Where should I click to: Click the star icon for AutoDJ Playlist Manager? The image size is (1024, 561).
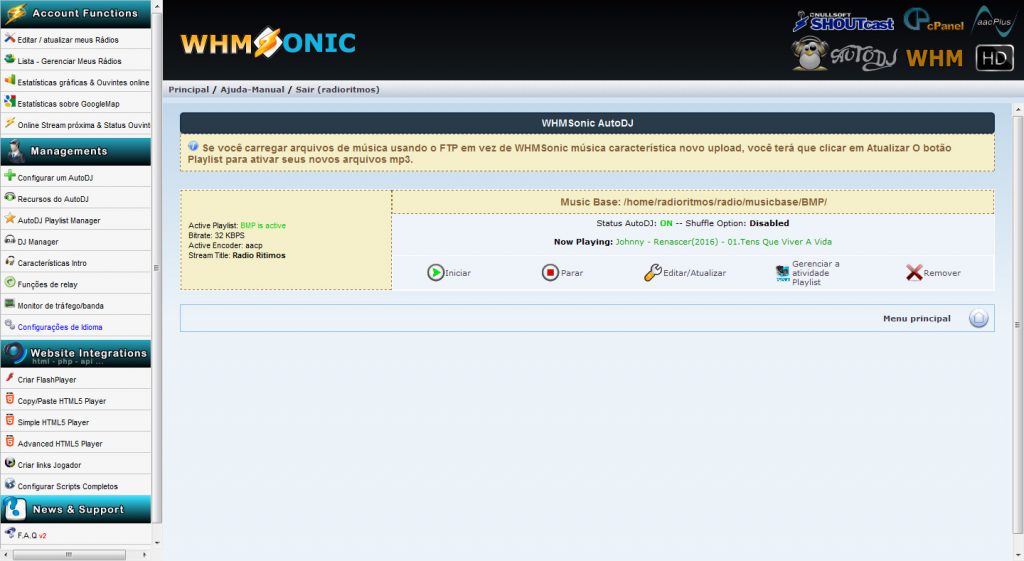9,218
